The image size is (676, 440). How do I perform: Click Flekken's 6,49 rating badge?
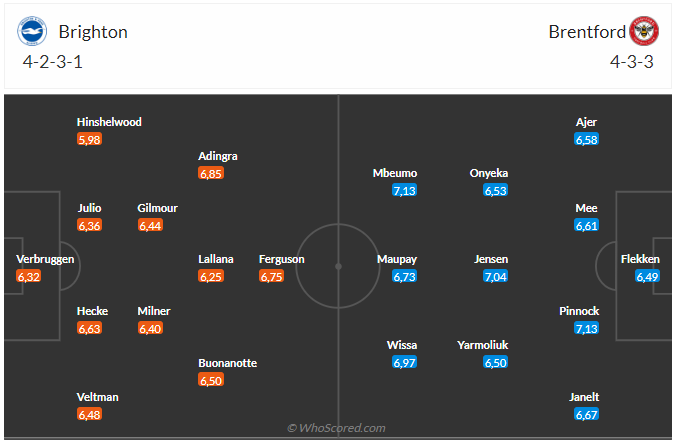point(647,277)
